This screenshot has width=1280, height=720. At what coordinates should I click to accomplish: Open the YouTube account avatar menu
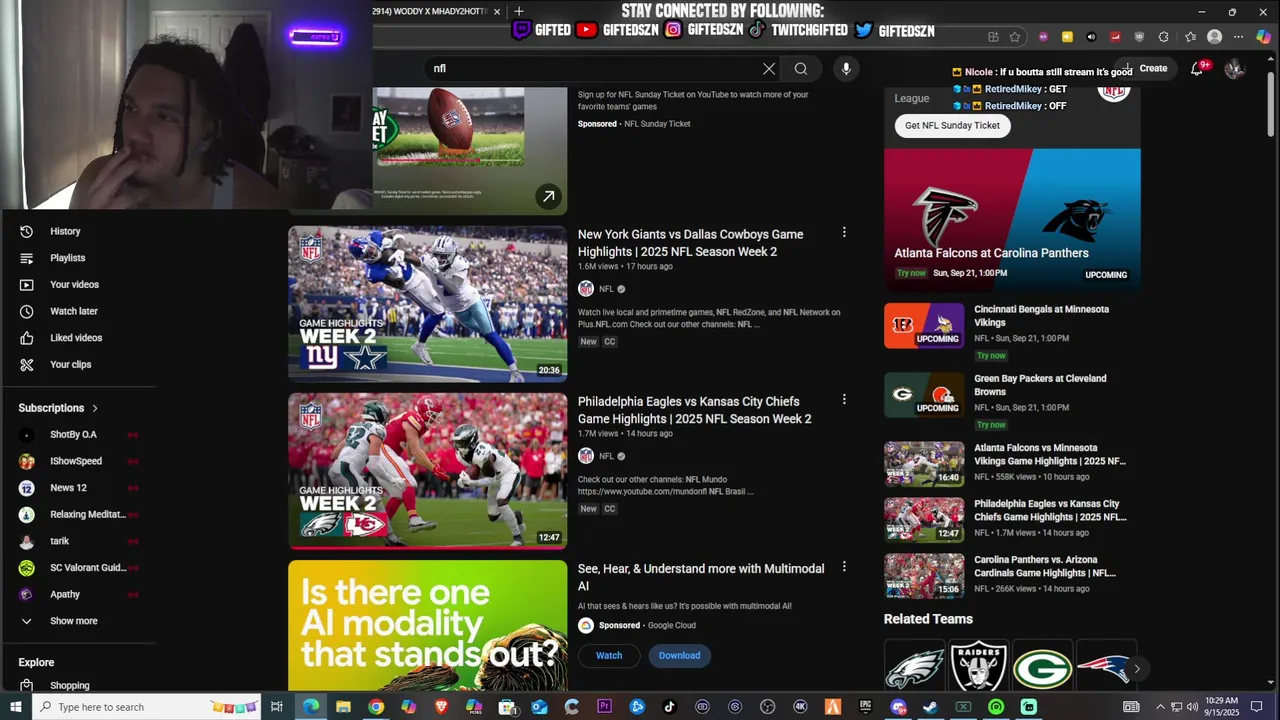coord(1234,68)
